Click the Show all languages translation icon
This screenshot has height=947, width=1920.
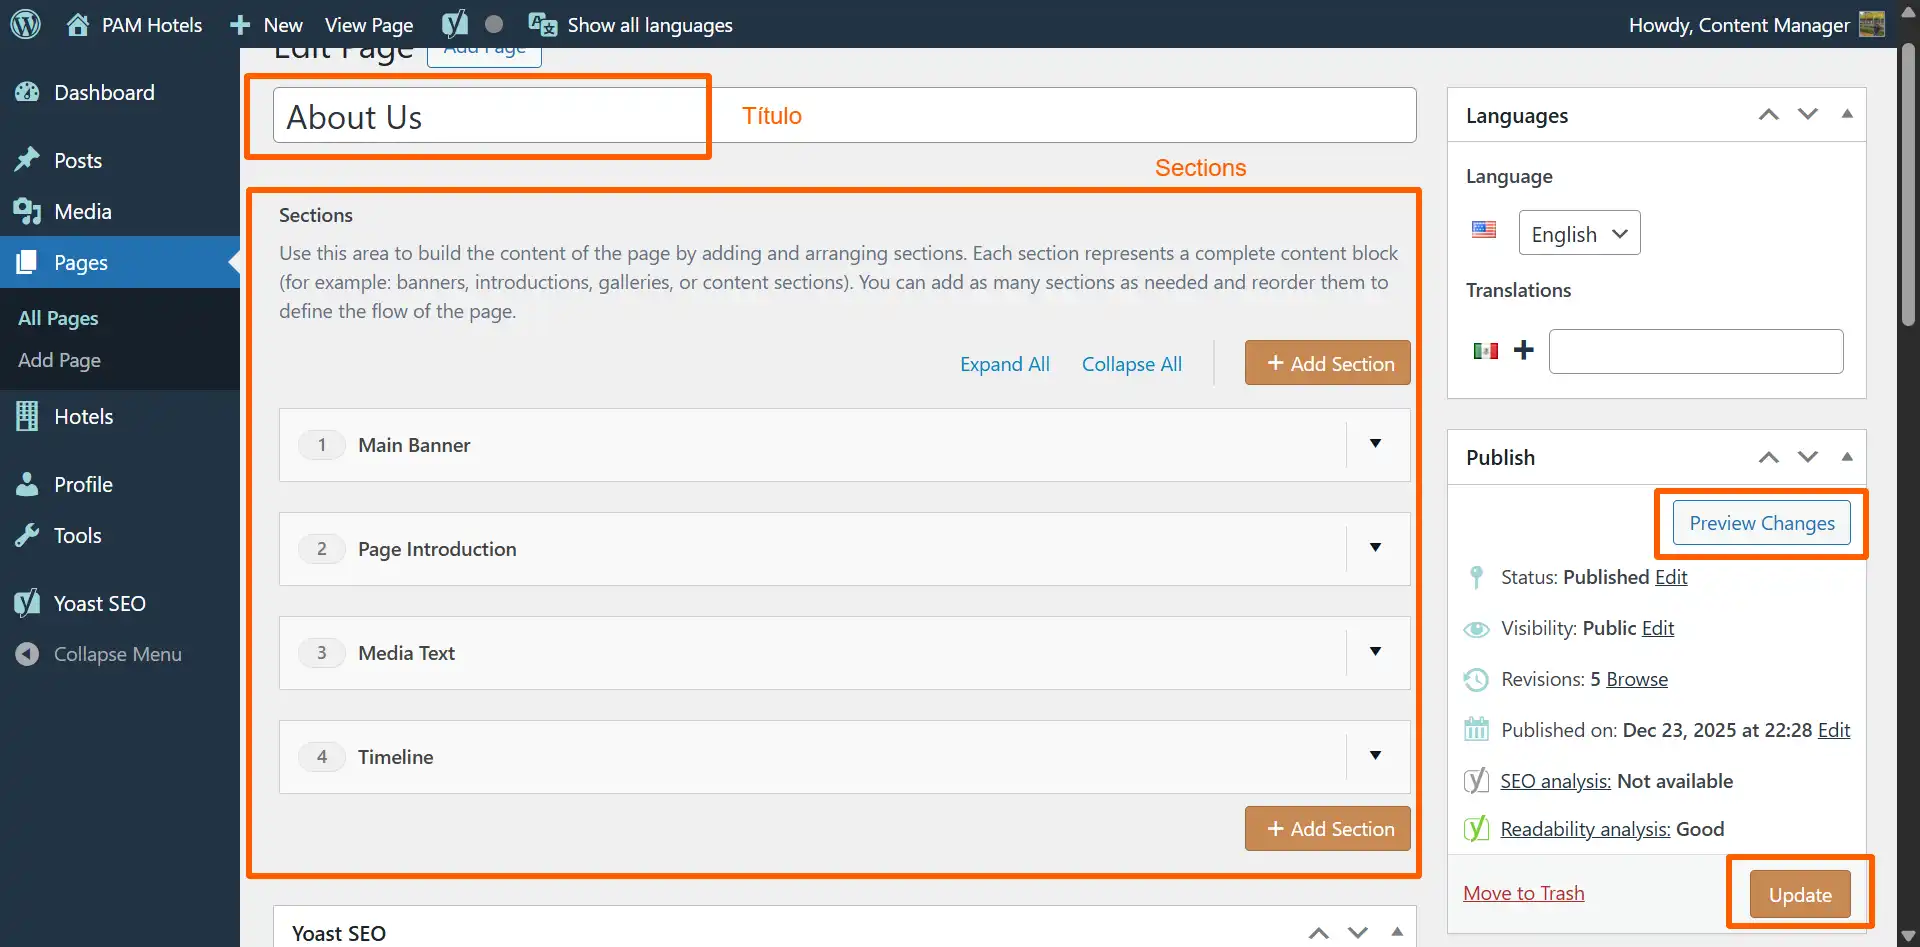click(x=542, y=24)
